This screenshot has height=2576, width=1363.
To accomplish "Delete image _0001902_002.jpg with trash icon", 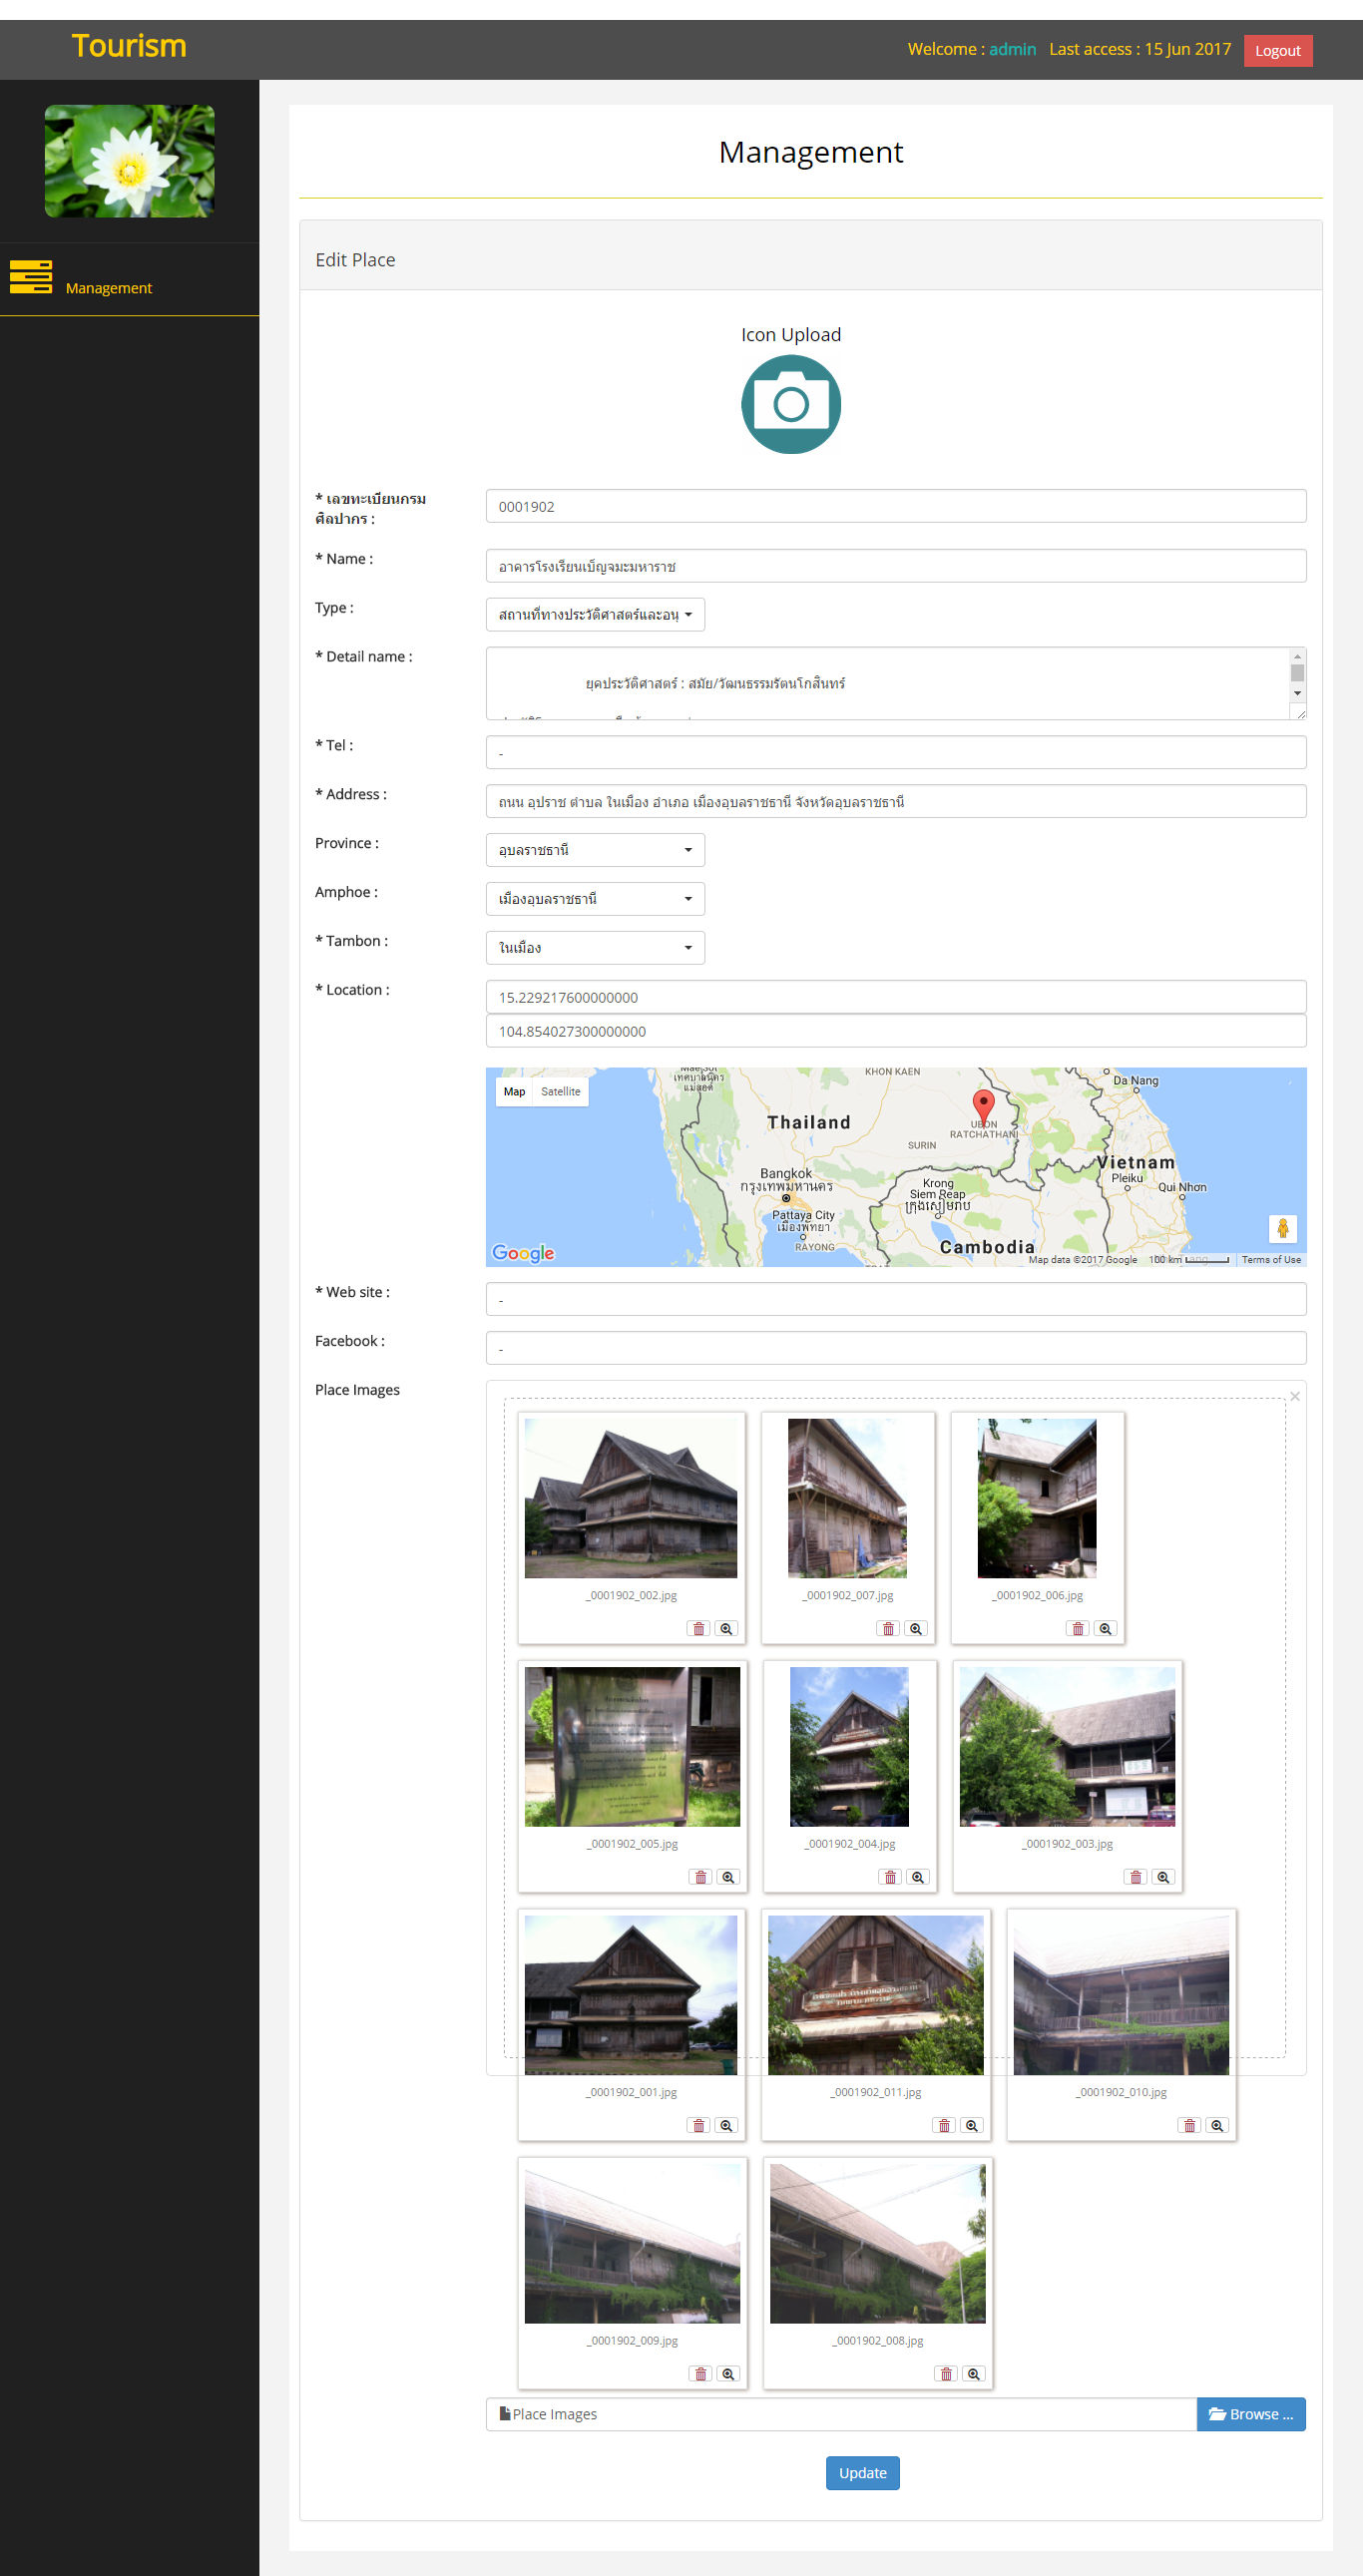I will [699, 1628].
